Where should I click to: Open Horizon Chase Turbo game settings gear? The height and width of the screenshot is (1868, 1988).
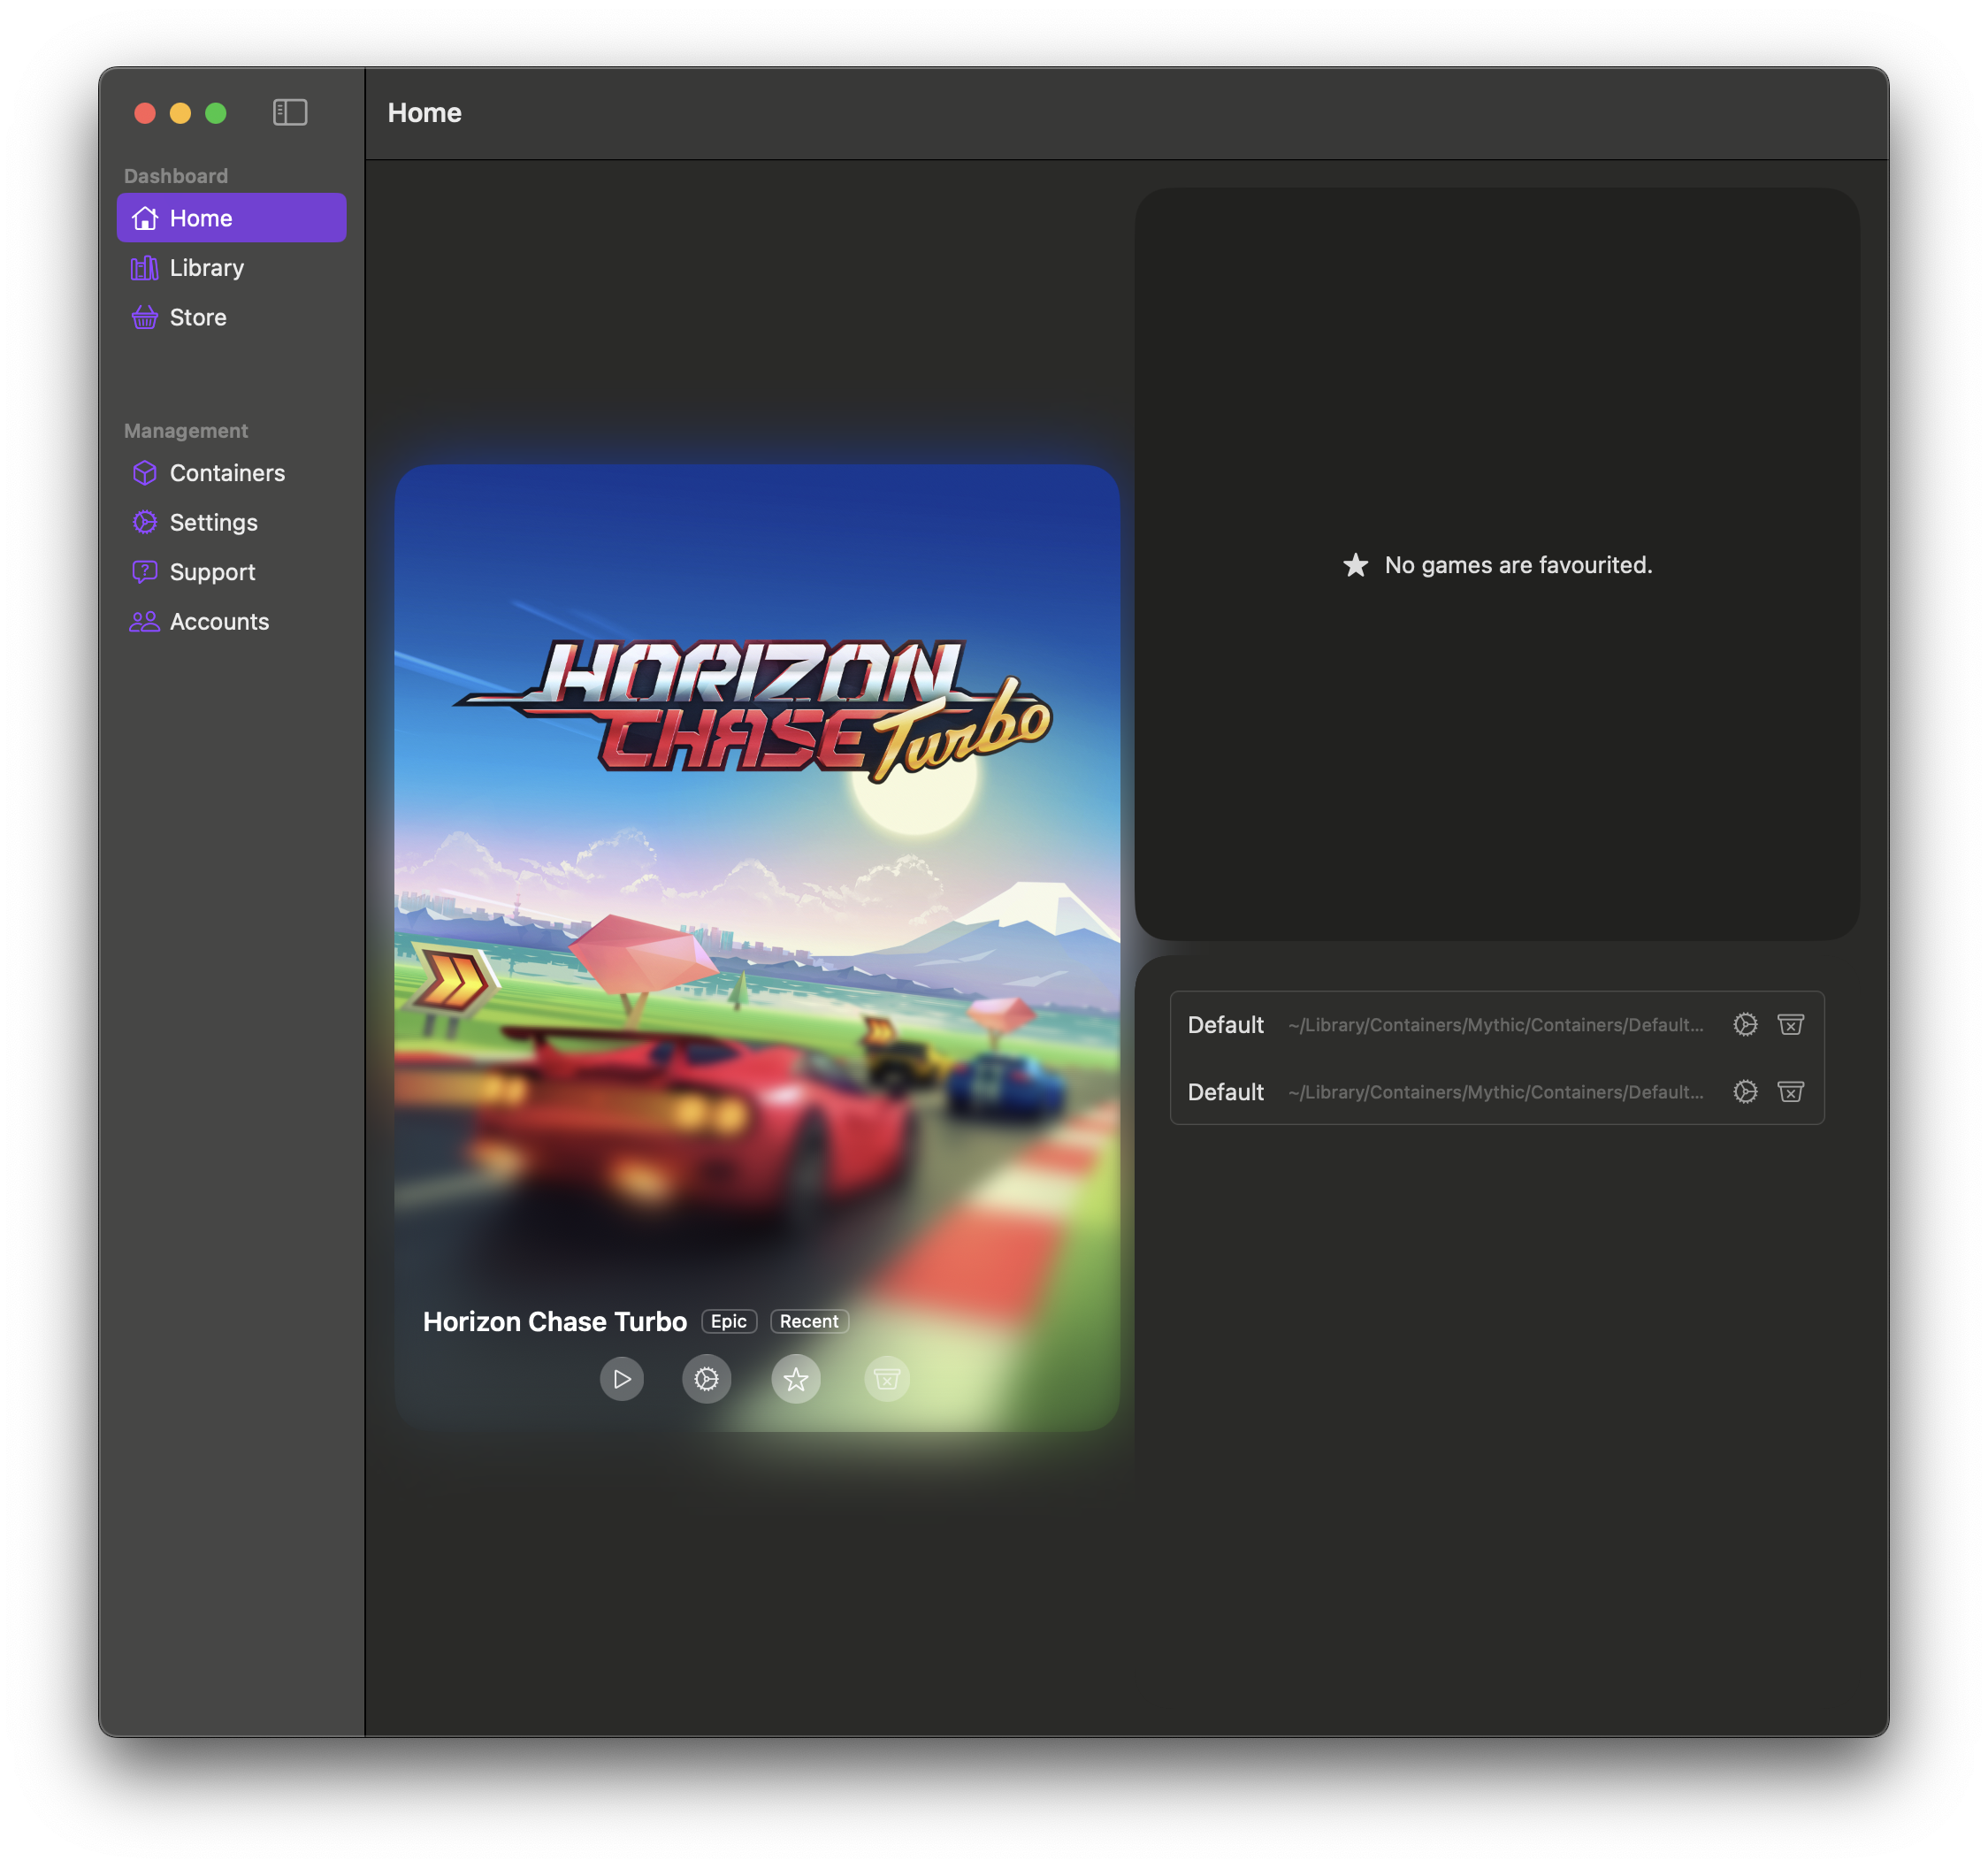pos(707,1379)
